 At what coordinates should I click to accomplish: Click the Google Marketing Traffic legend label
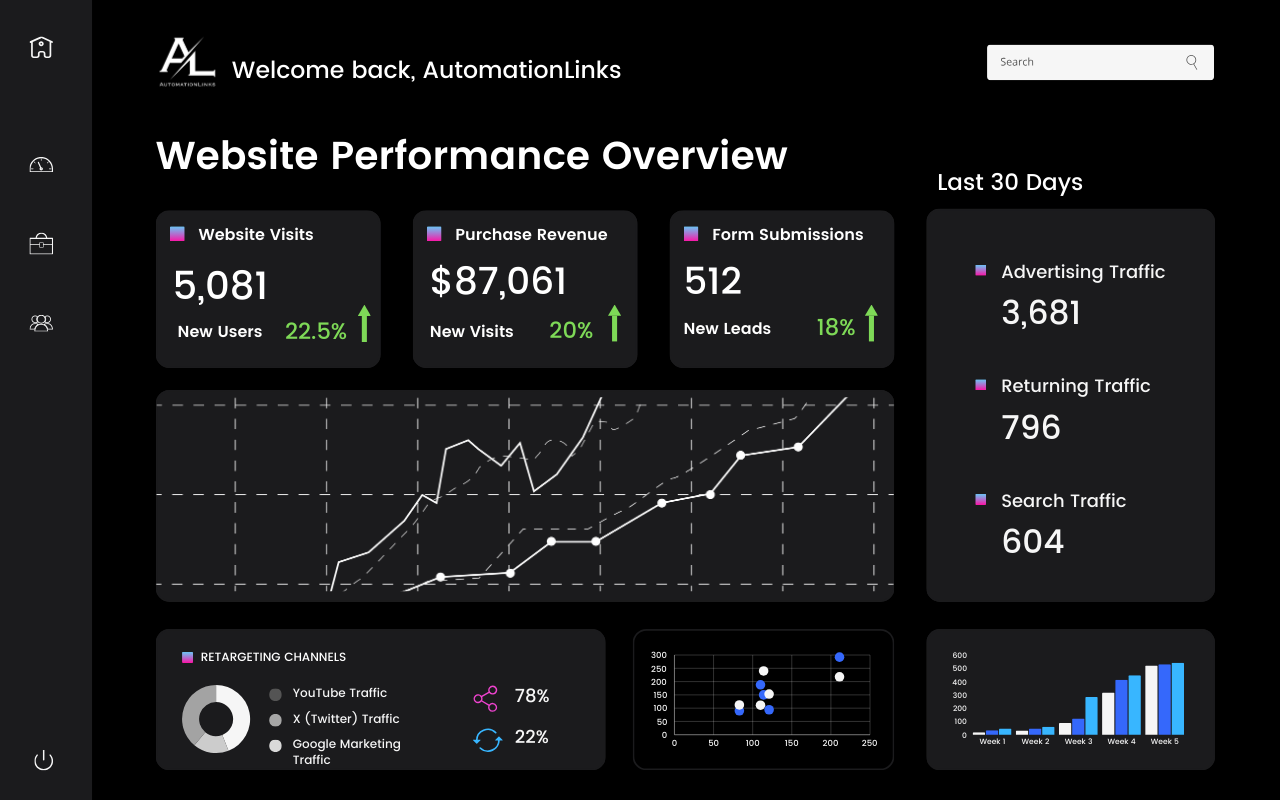tap(346, 752)
